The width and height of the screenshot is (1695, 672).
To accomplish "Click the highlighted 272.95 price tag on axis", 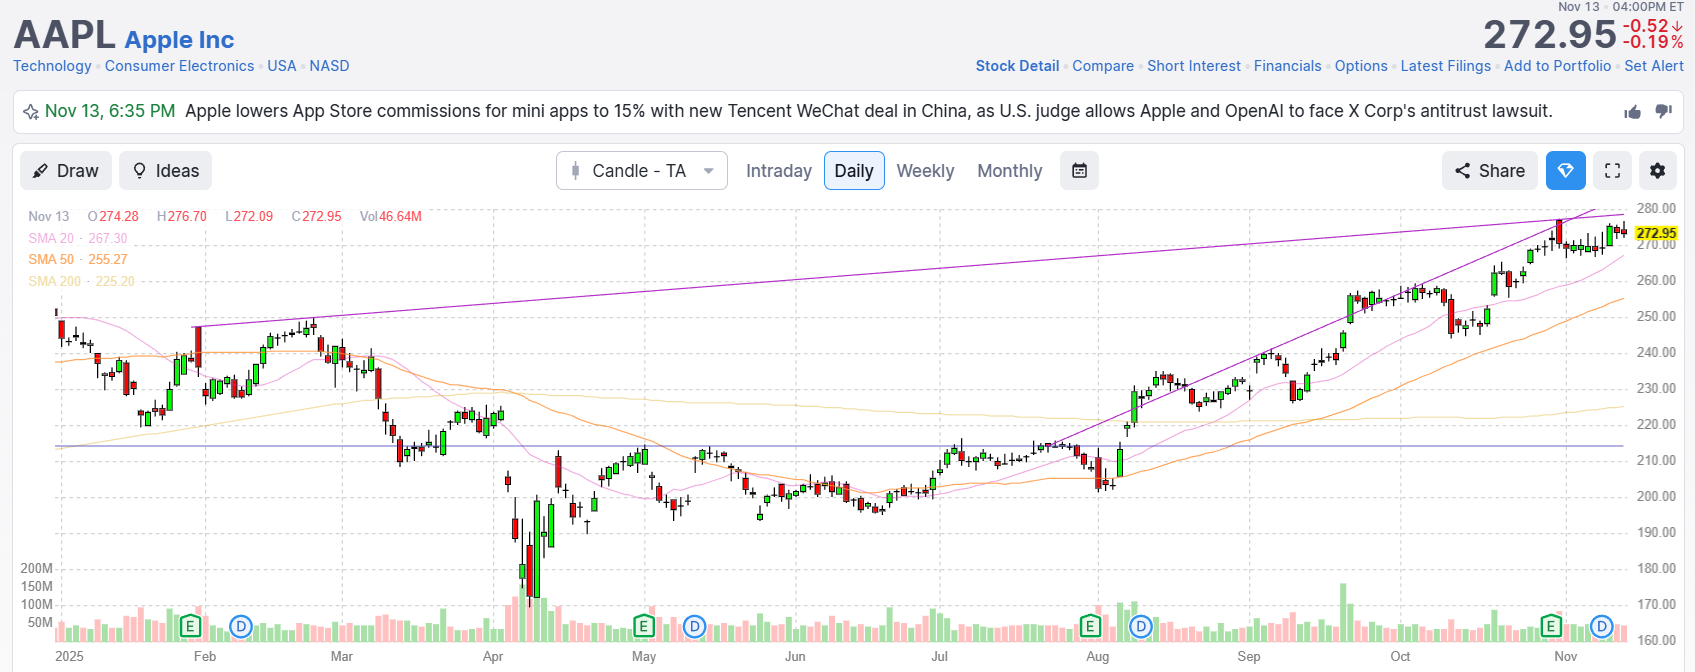I will coord(1656,233).
